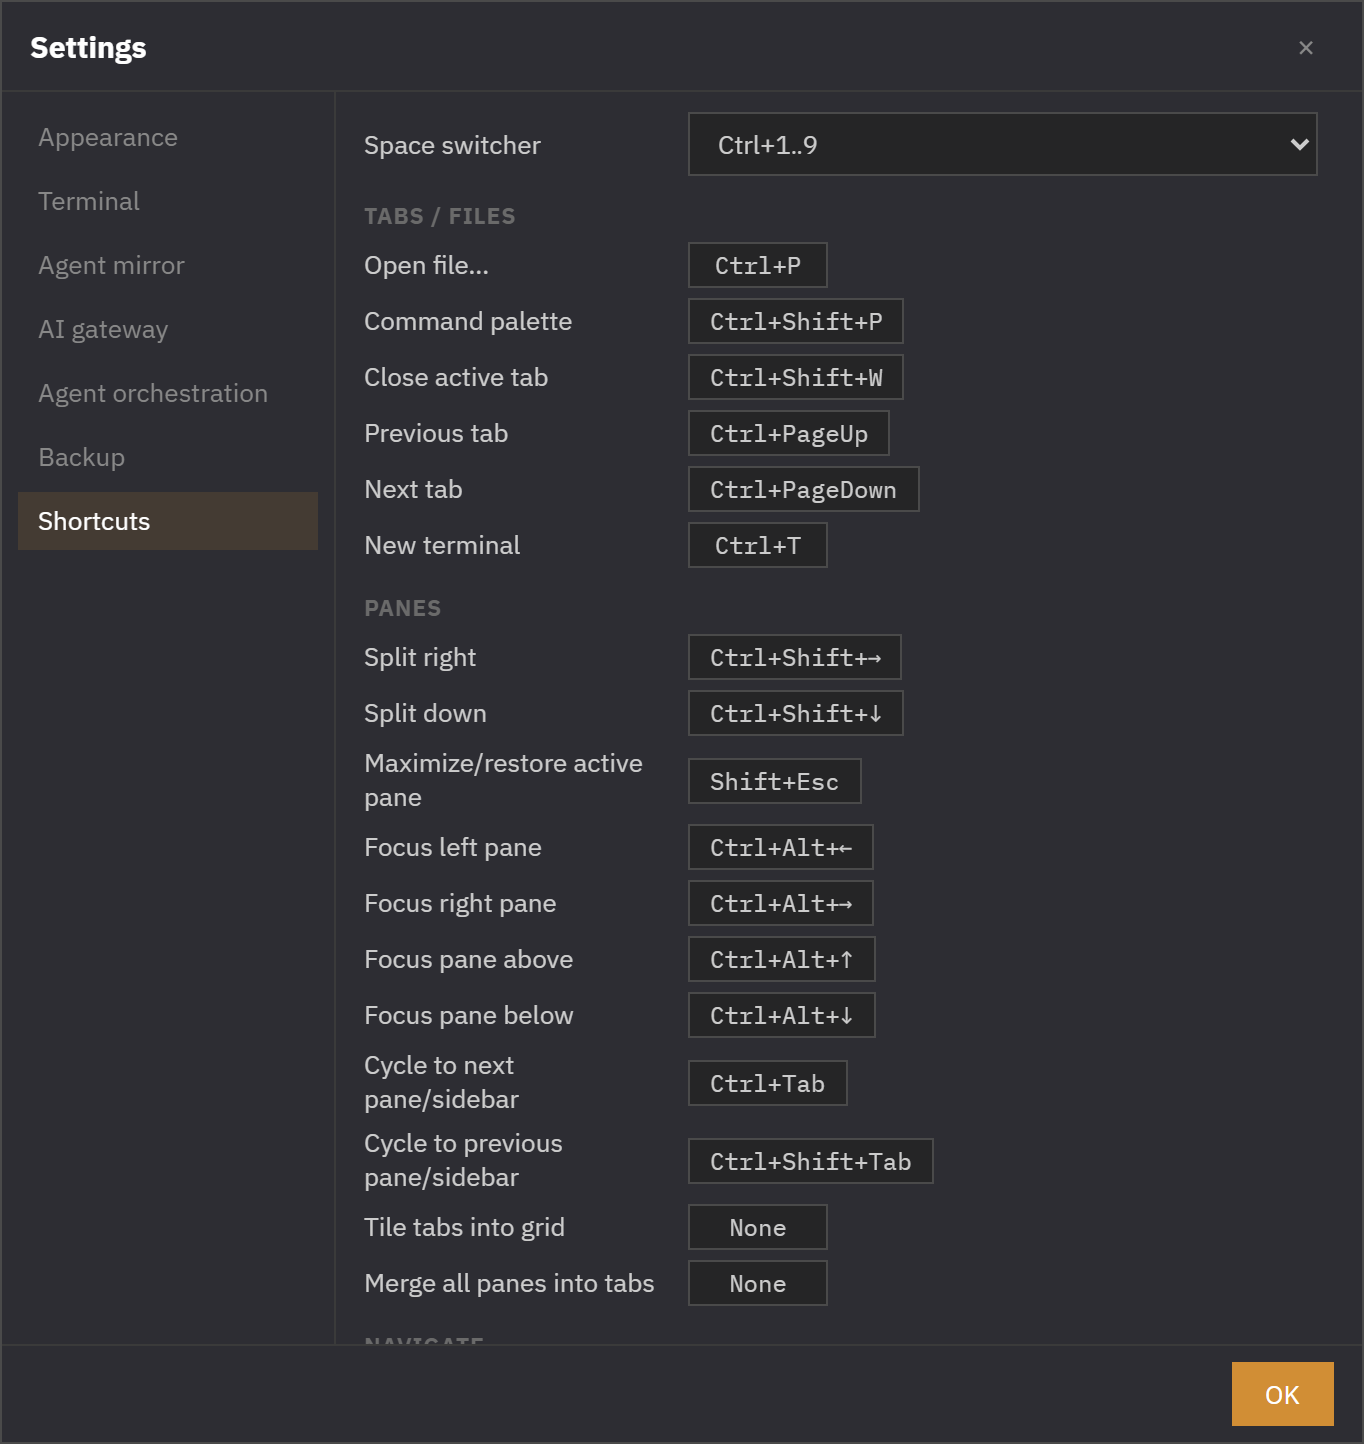Change the Split right shortcut
The height and width of the screenshot is (1444, 1364).
tap(795, 657)
